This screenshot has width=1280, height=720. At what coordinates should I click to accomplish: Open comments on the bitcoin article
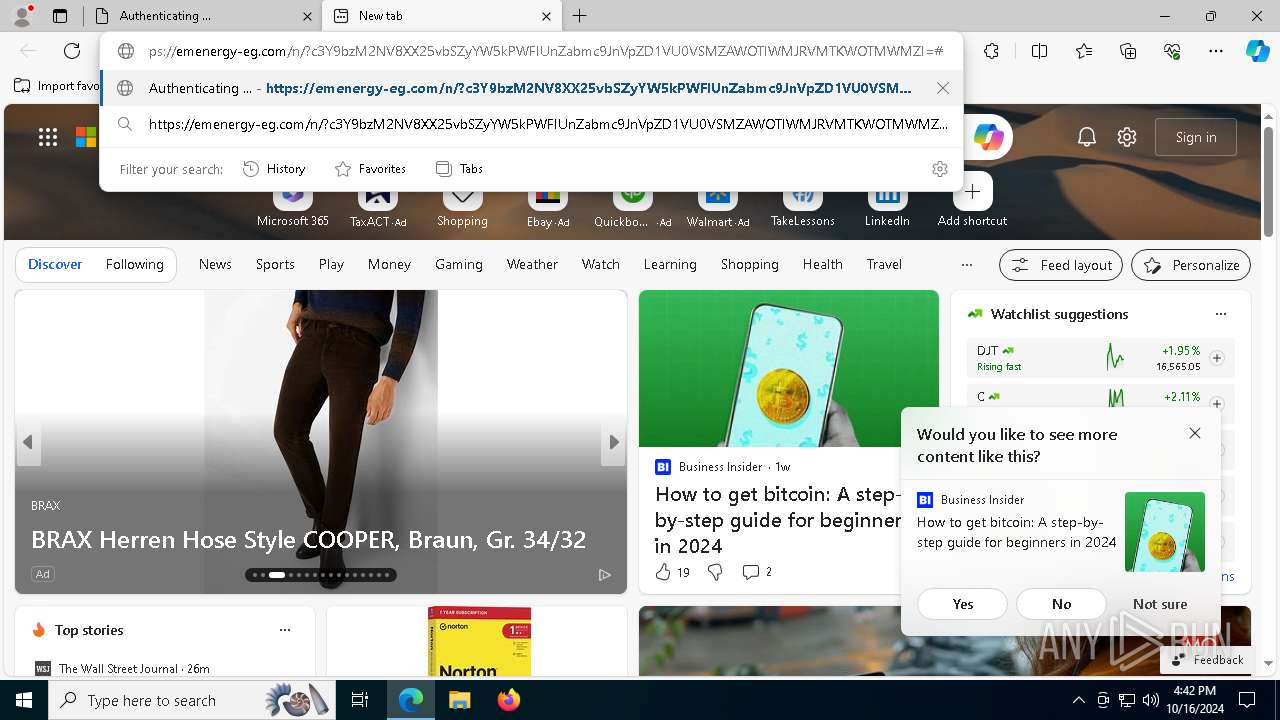coord(756,572)
